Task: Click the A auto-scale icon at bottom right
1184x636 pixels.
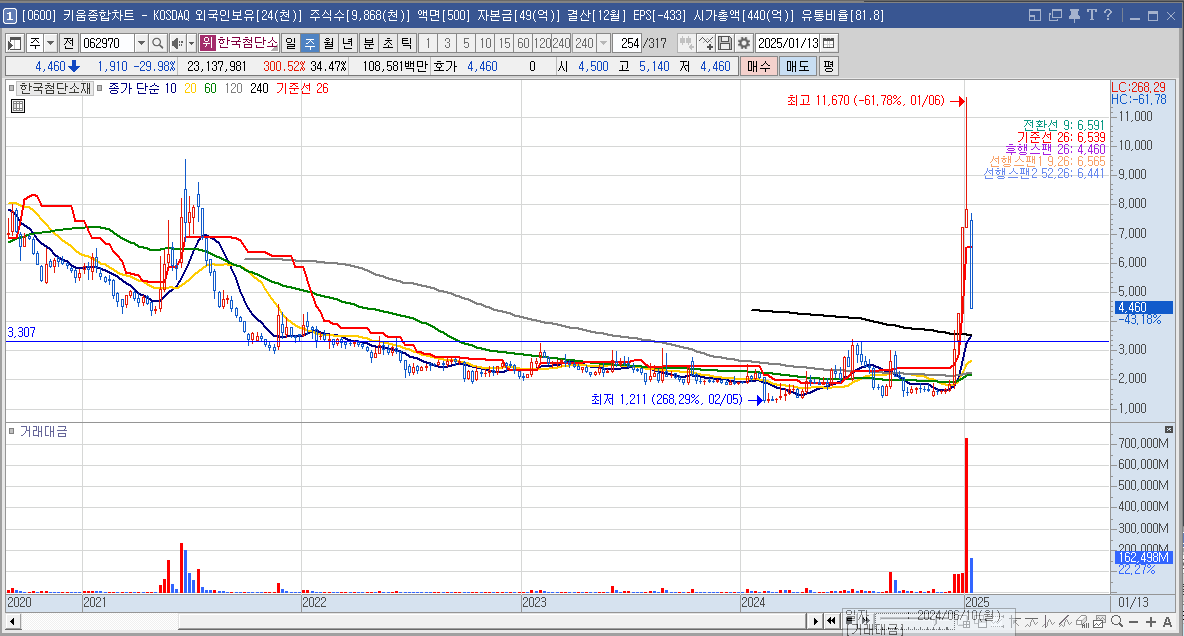Action: (x=1167, y=622)
